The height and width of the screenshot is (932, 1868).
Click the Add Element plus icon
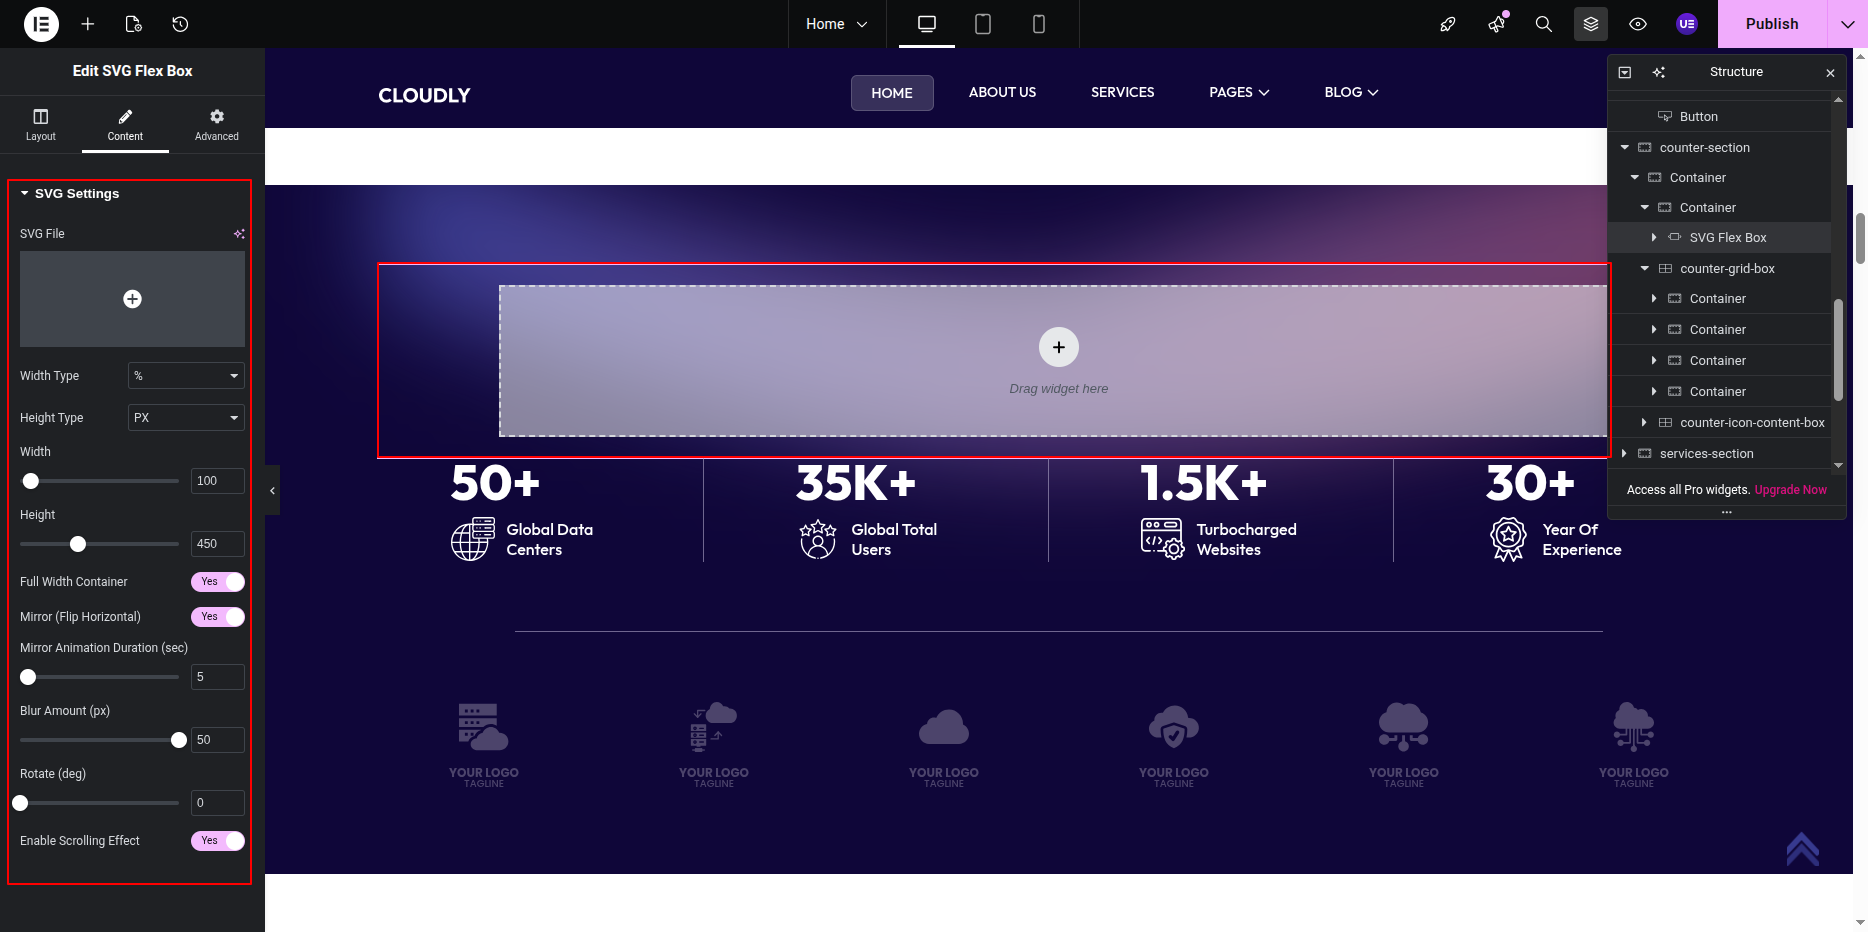88,24
